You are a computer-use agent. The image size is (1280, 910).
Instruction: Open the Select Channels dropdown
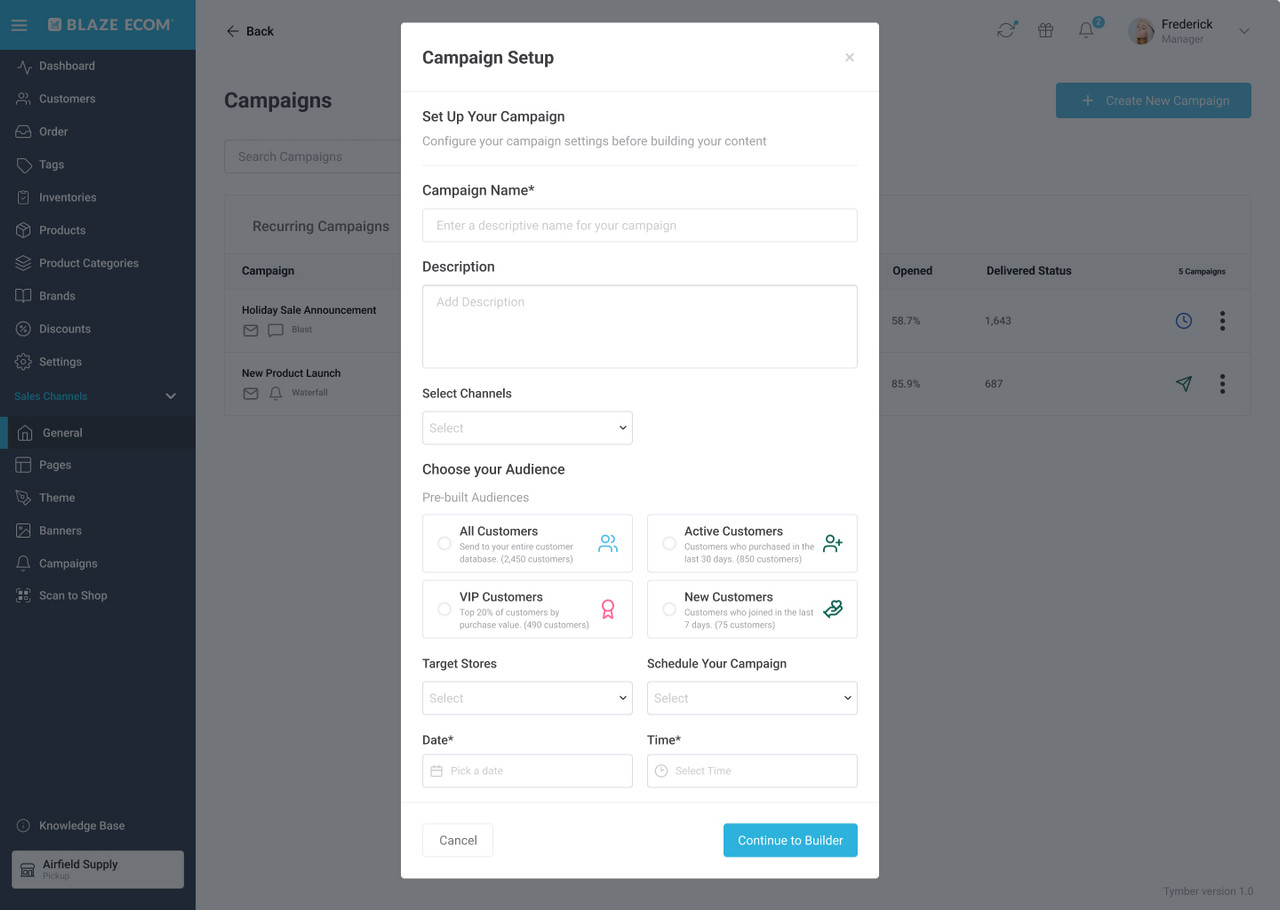click(x=527, y=428)
